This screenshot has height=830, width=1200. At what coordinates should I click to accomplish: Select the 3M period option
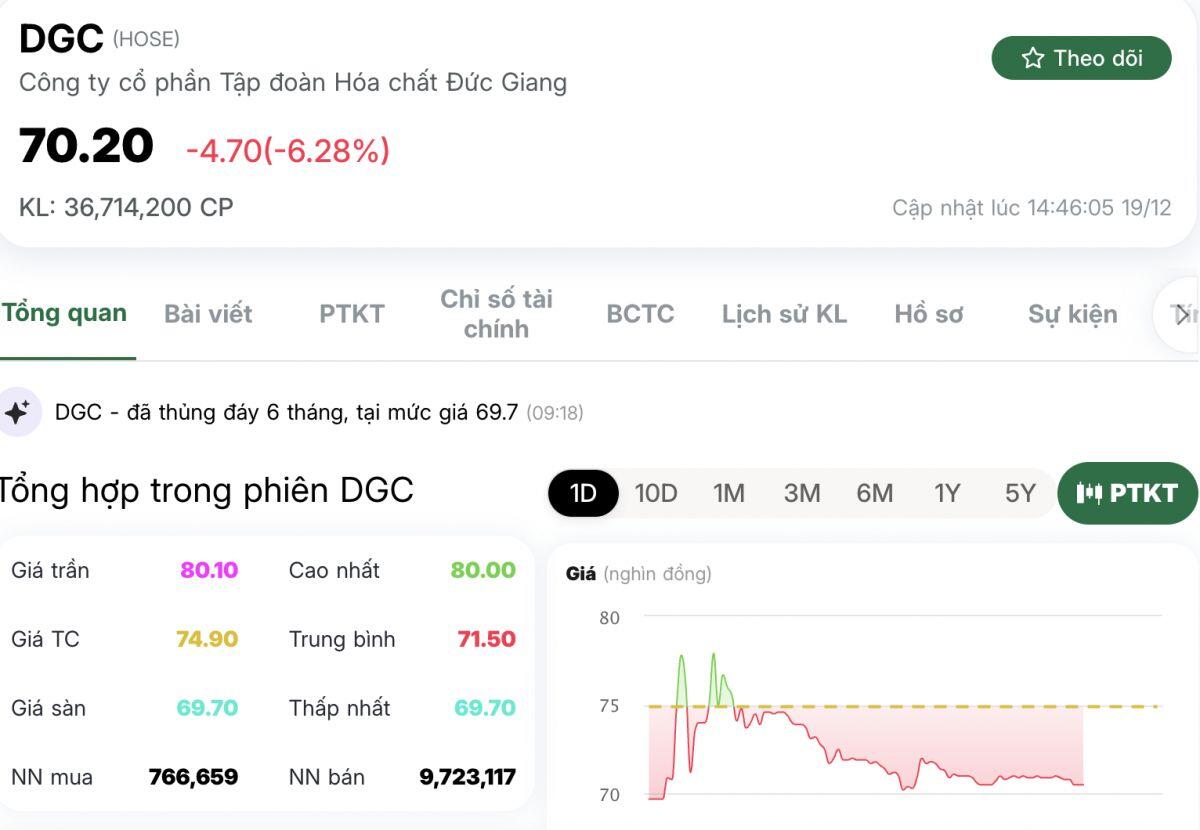pyautogui.click(x=803, y=493)
